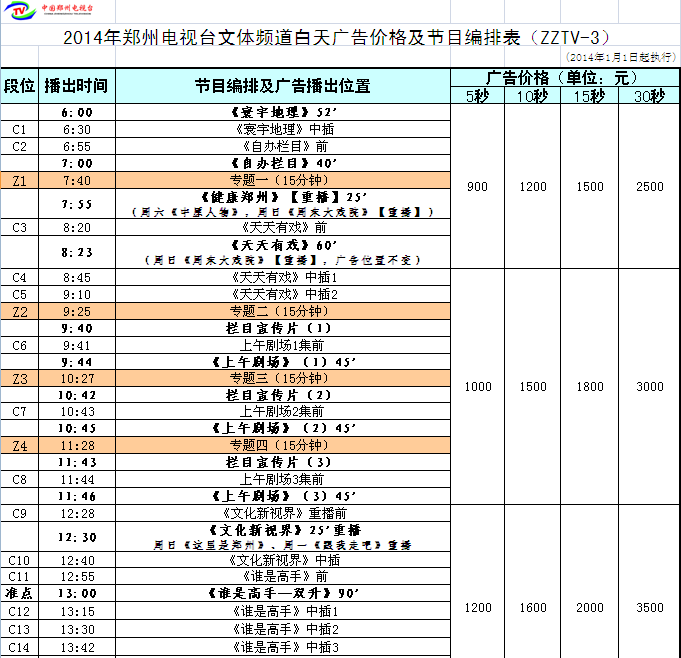Select the 《天天有戏》前 cell
Viewport: 681px width, 658px height.
click(283, 227)
